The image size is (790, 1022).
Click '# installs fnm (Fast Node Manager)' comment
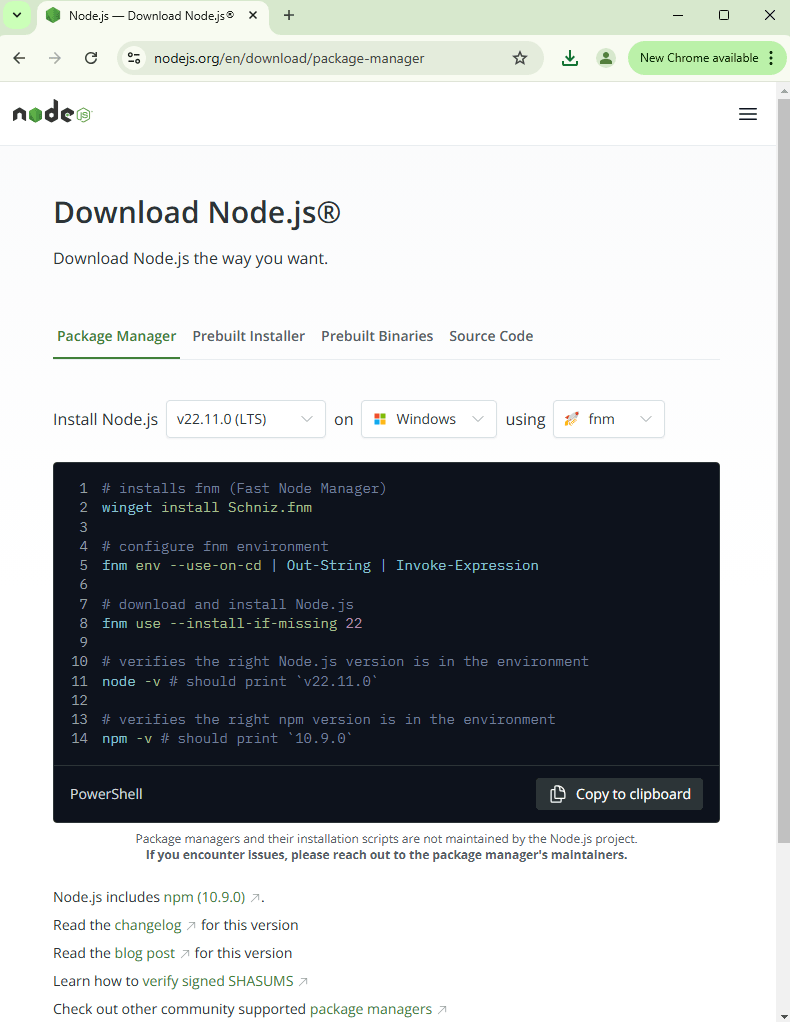[244, 489]
